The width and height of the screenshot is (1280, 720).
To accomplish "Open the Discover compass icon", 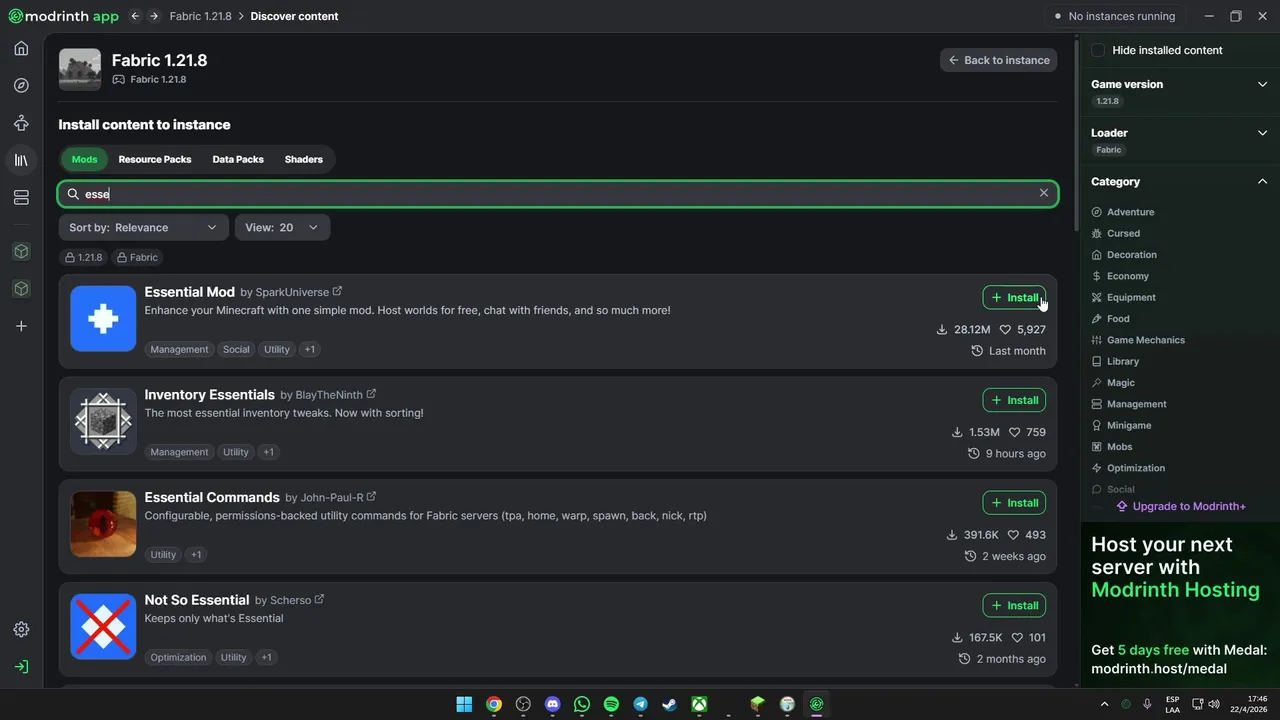I will click(21, 85).
